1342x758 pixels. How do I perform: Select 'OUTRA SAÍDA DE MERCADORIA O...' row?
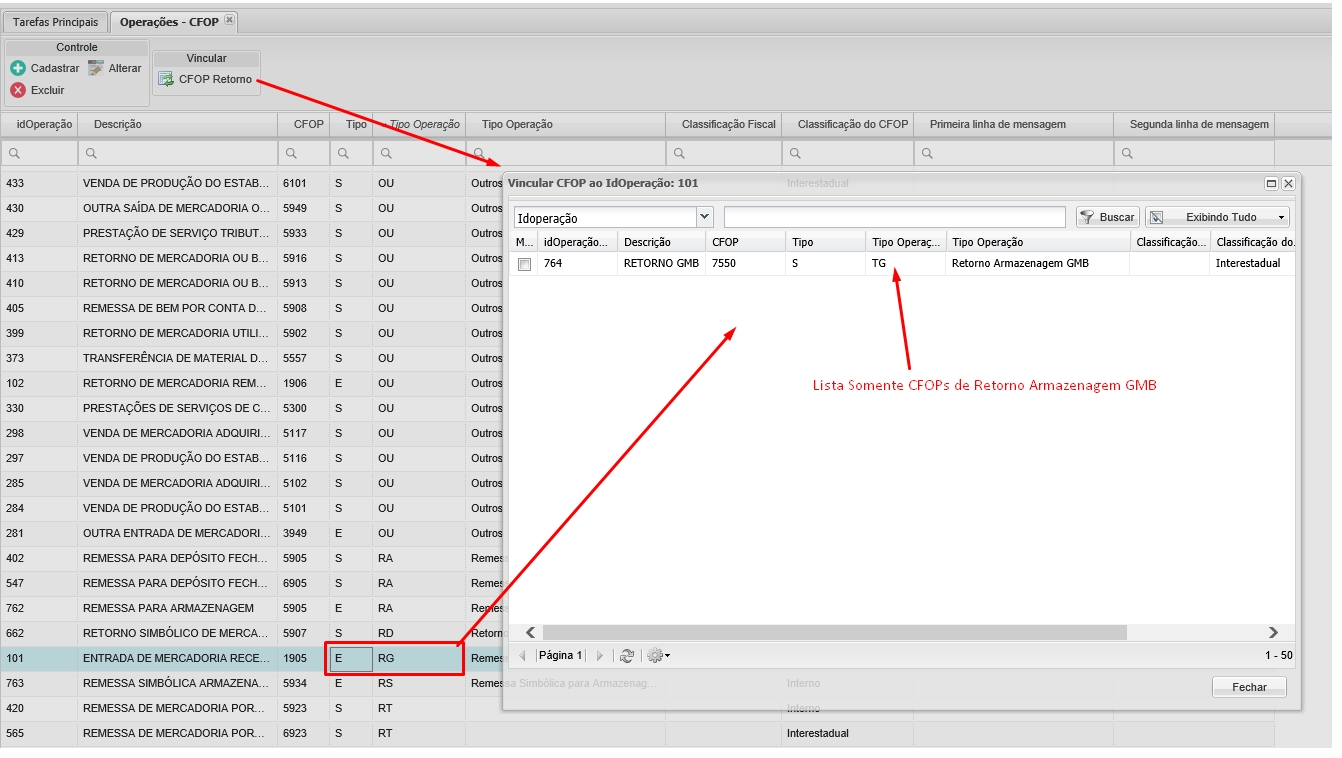click(251, 208)
